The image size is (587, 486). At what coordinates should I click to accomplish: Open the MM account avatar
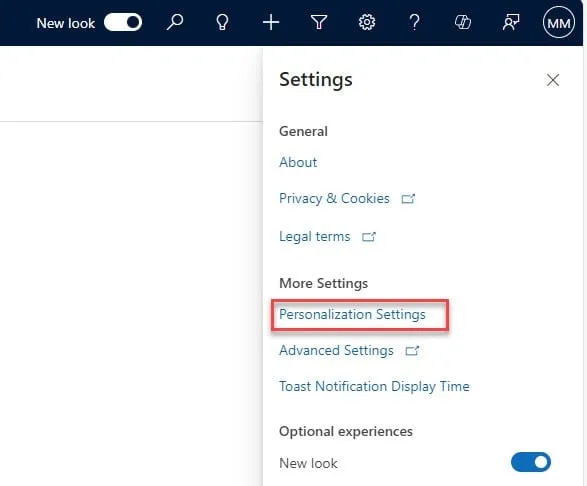click(559, 22)
